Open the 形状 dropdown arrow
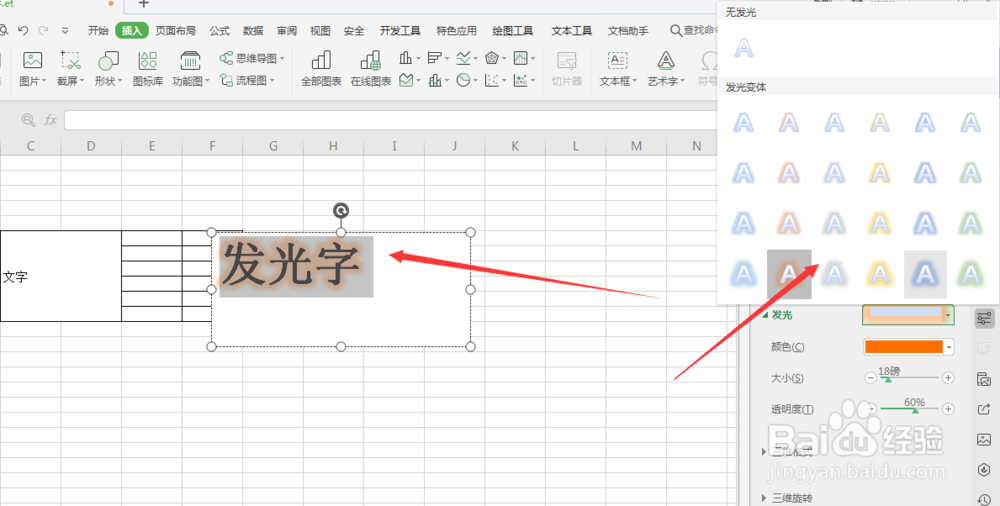The image size is (1000, 506). coord(120,81)
